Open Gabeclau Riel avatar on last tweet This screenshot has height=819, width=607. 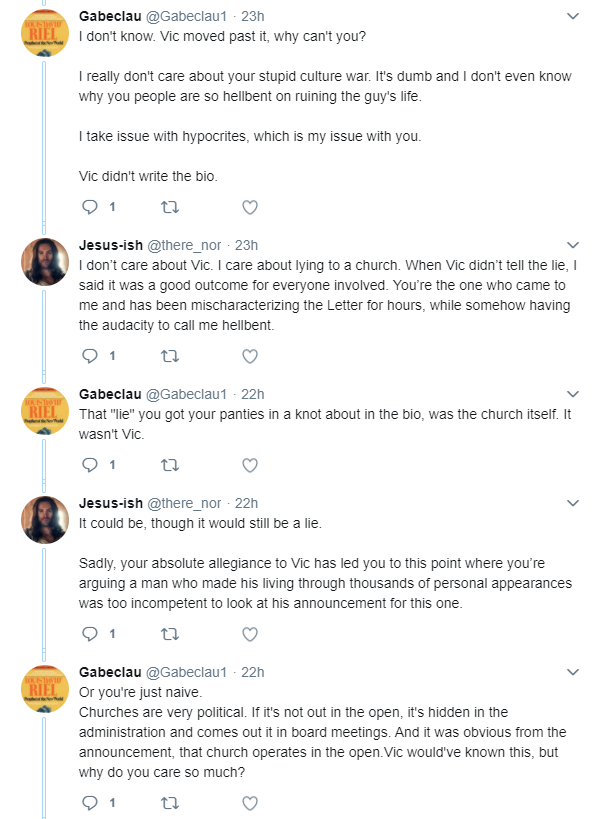45,688
